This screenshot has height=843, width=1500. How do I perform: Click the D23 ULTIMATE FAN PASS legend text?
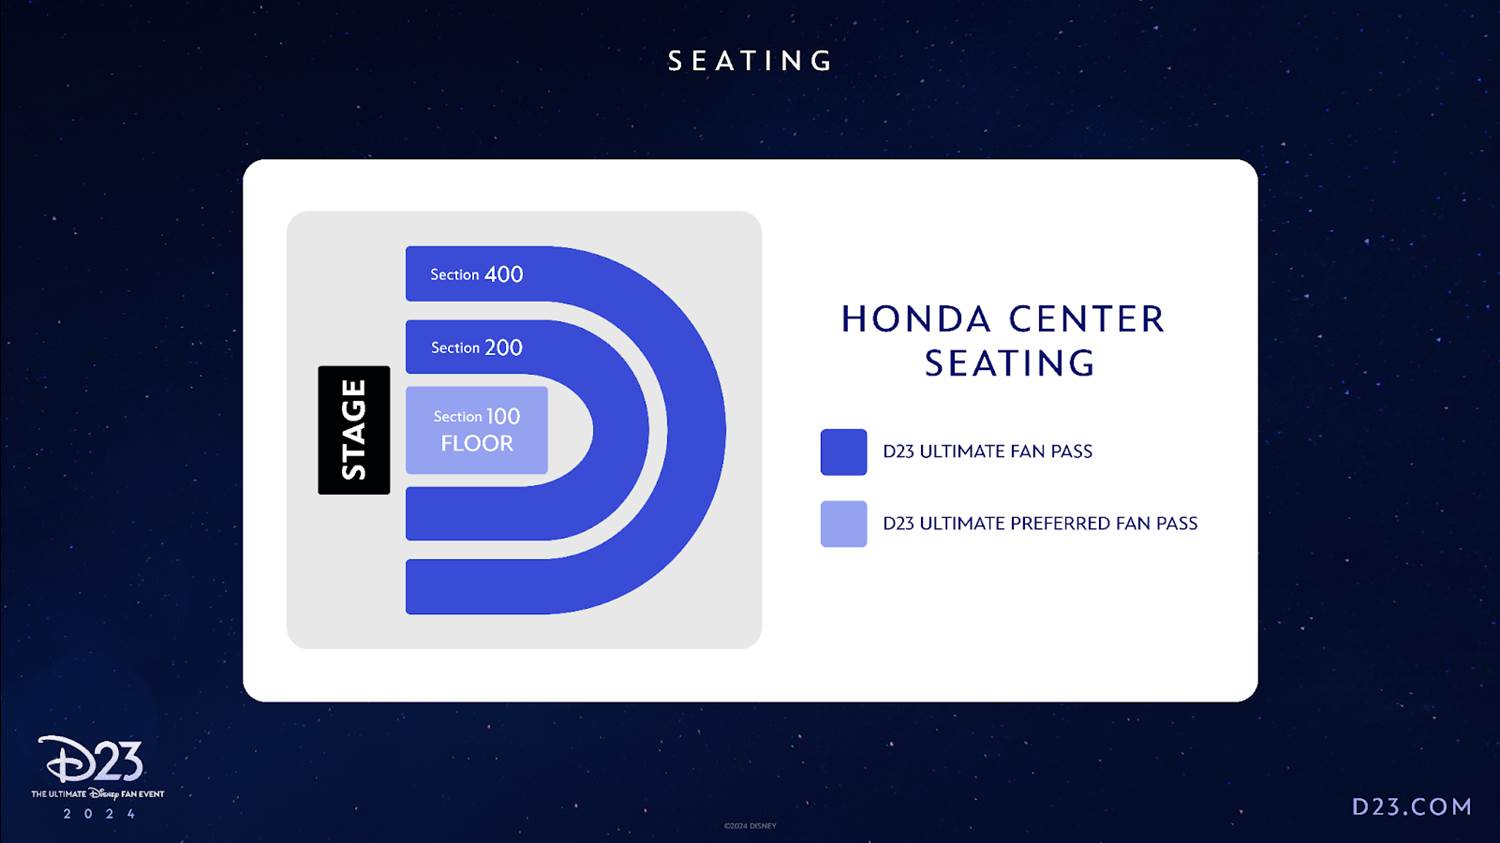pos(987,452)
